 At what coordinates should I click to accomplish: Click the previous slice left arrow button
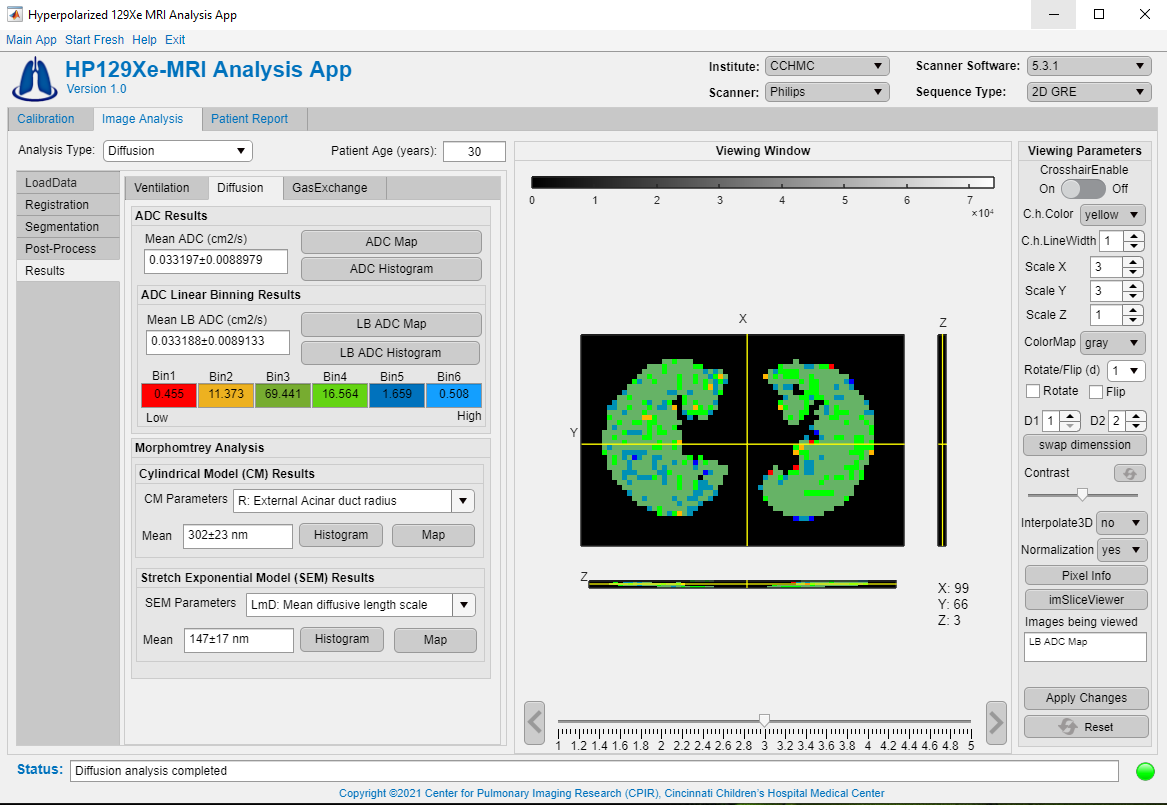click(x=534, y=721)
